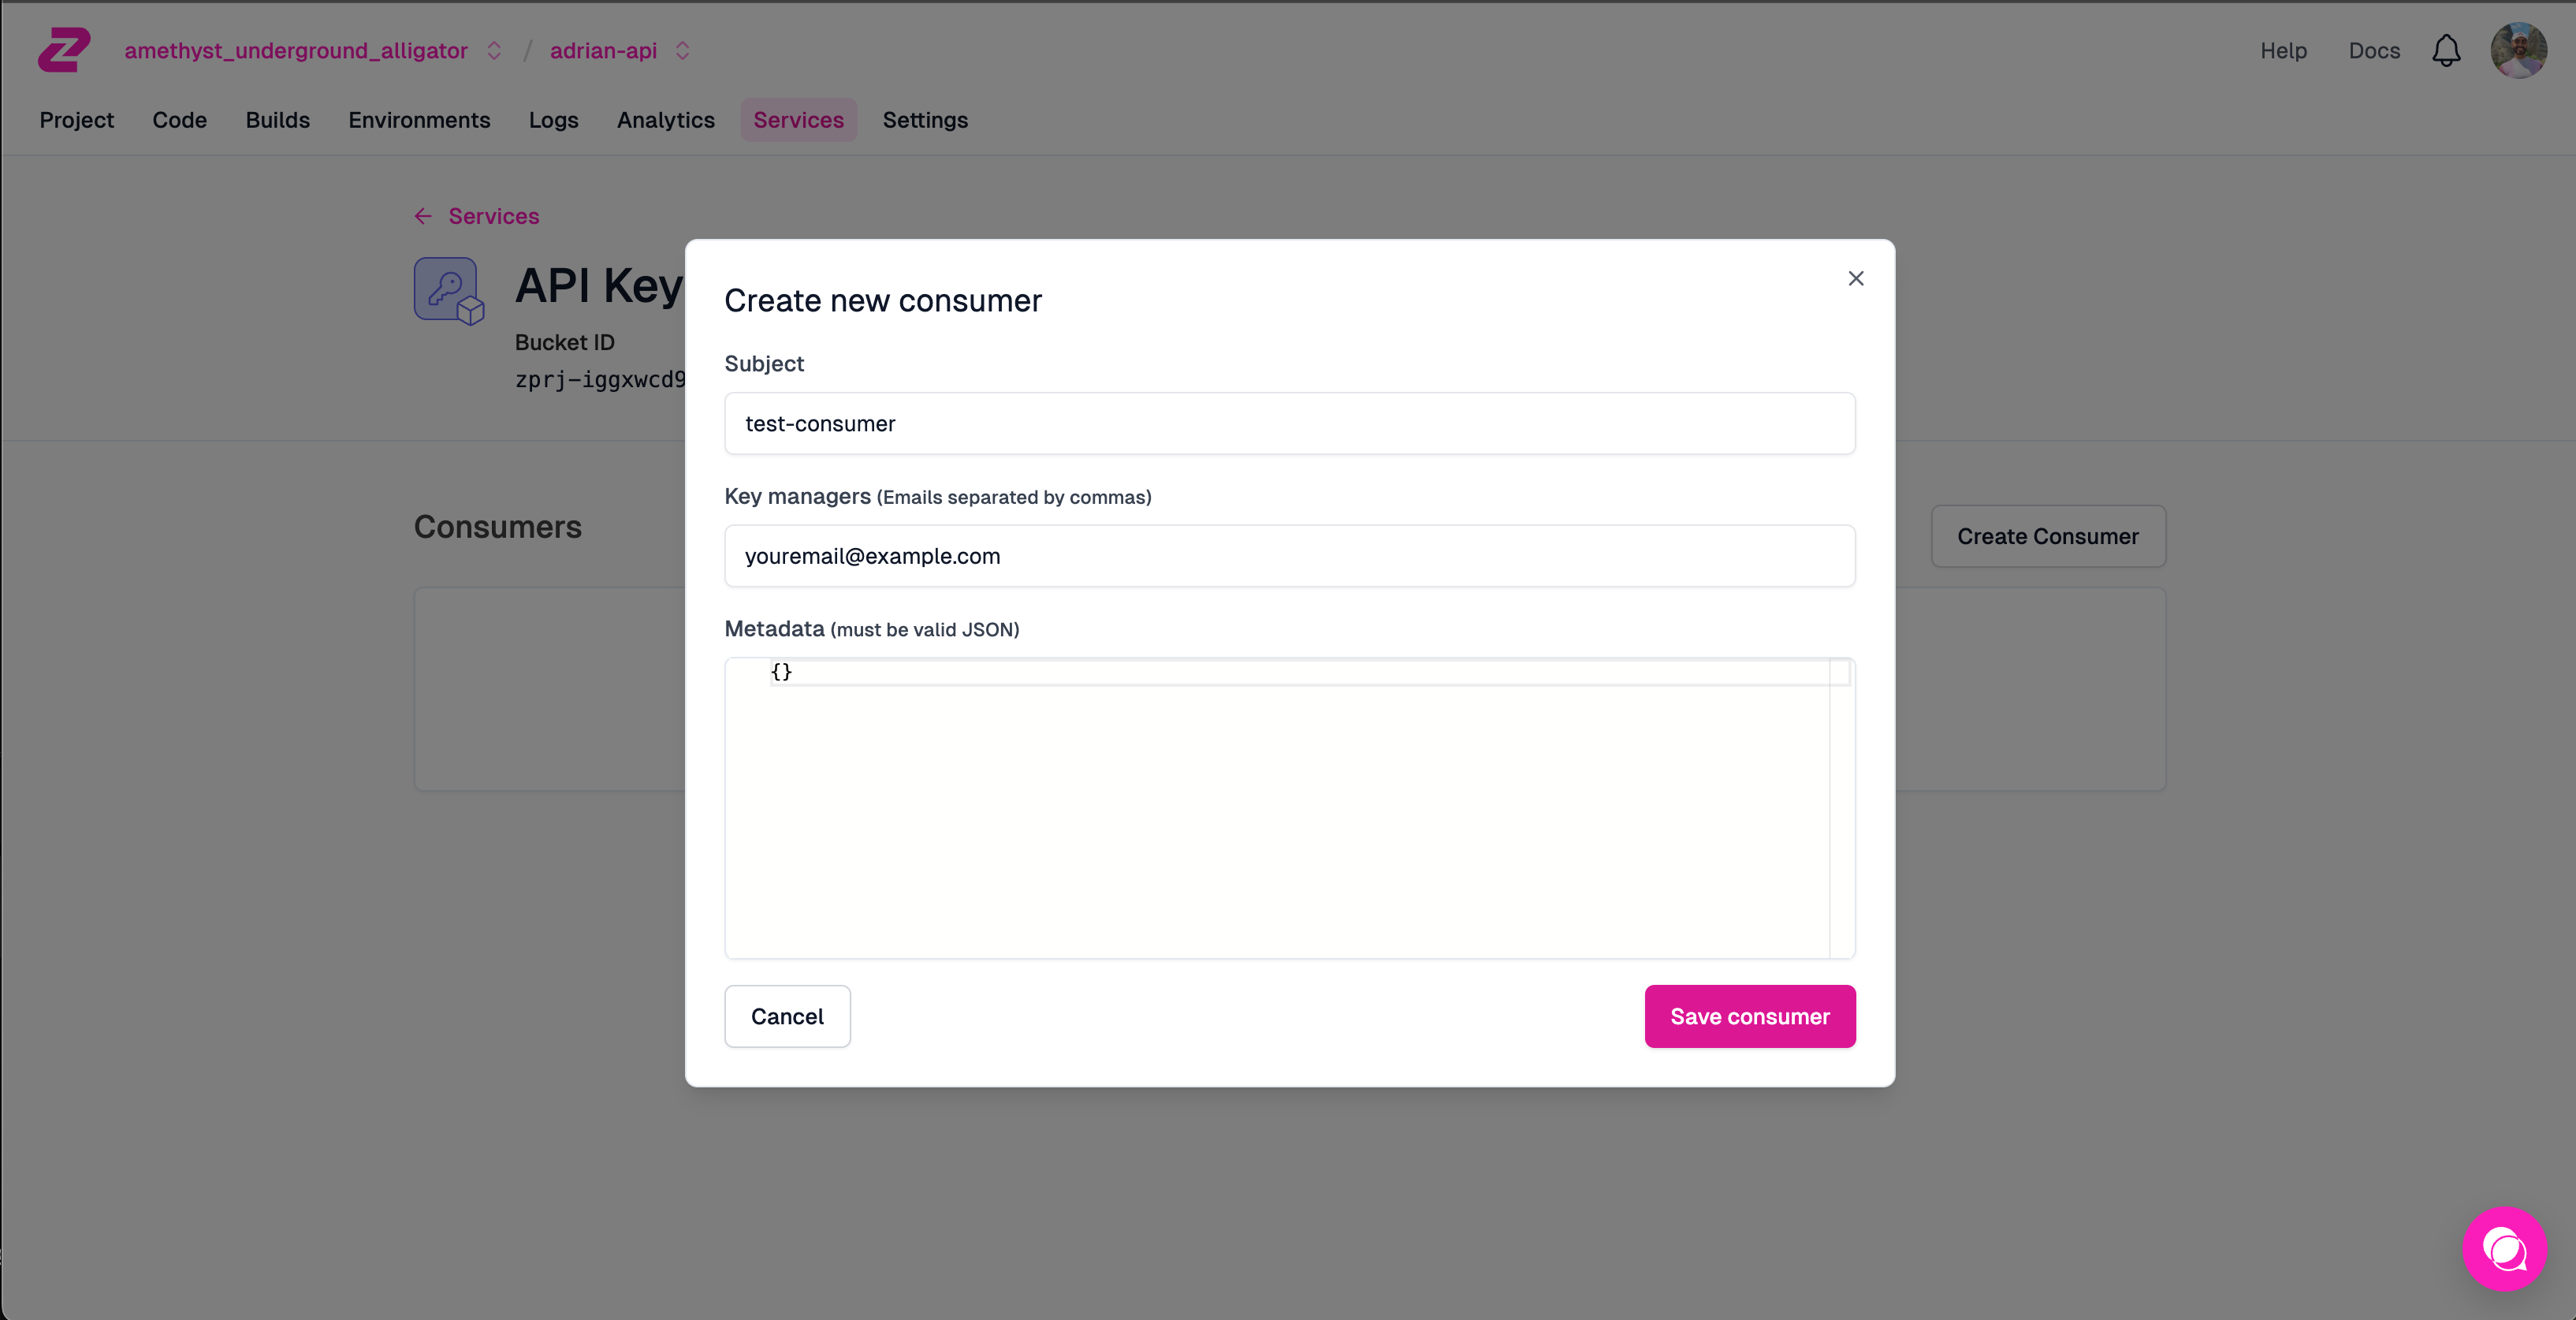Click the API Key service icon
2576x1320 pixels.
pyautogui.click(x=448, y=289)
